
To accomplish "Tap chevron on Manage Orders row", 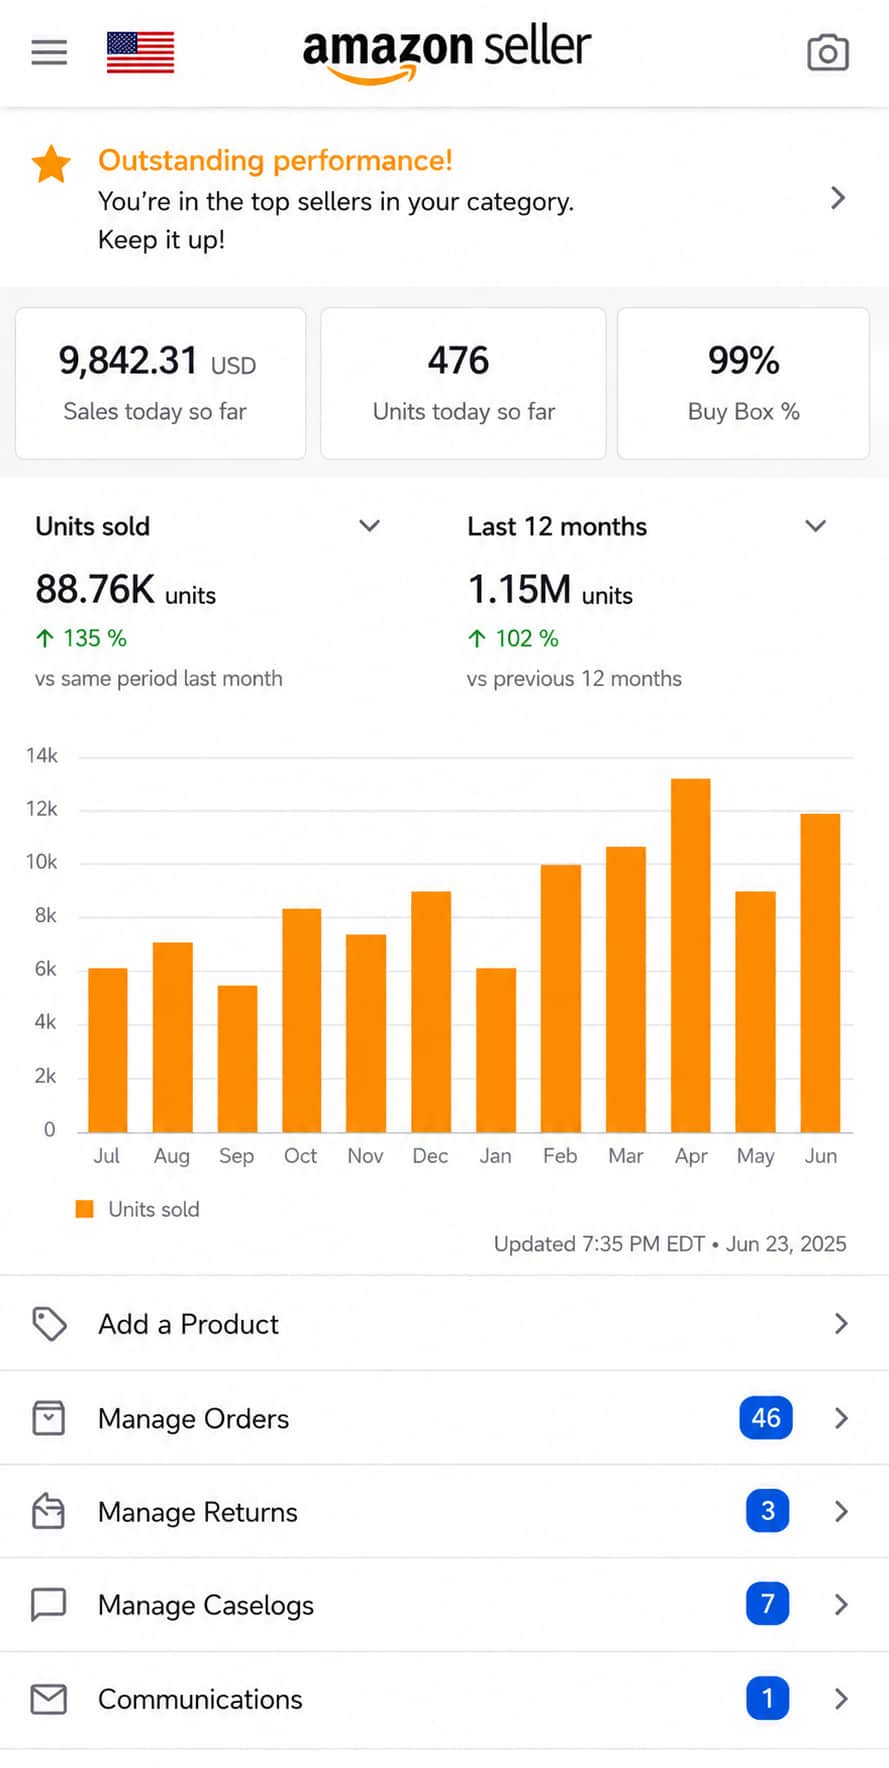I will point(841,1418).
